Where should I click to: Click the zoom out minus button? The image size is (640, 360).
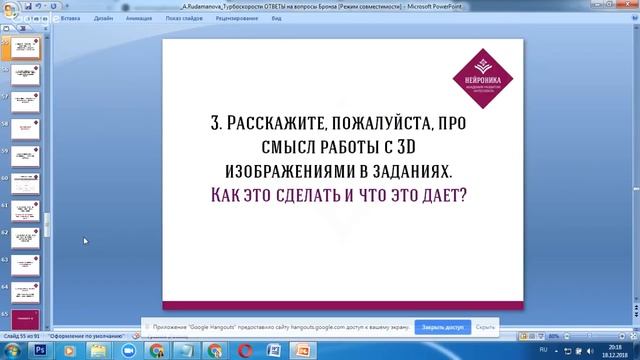pyautogui.click(x=567, y=336)
